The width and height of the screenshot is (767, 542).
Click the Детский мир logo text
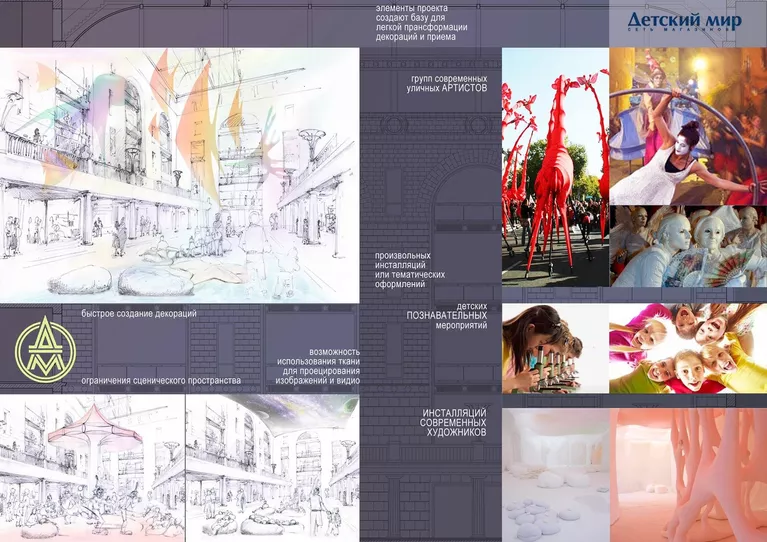pos(684,20)
